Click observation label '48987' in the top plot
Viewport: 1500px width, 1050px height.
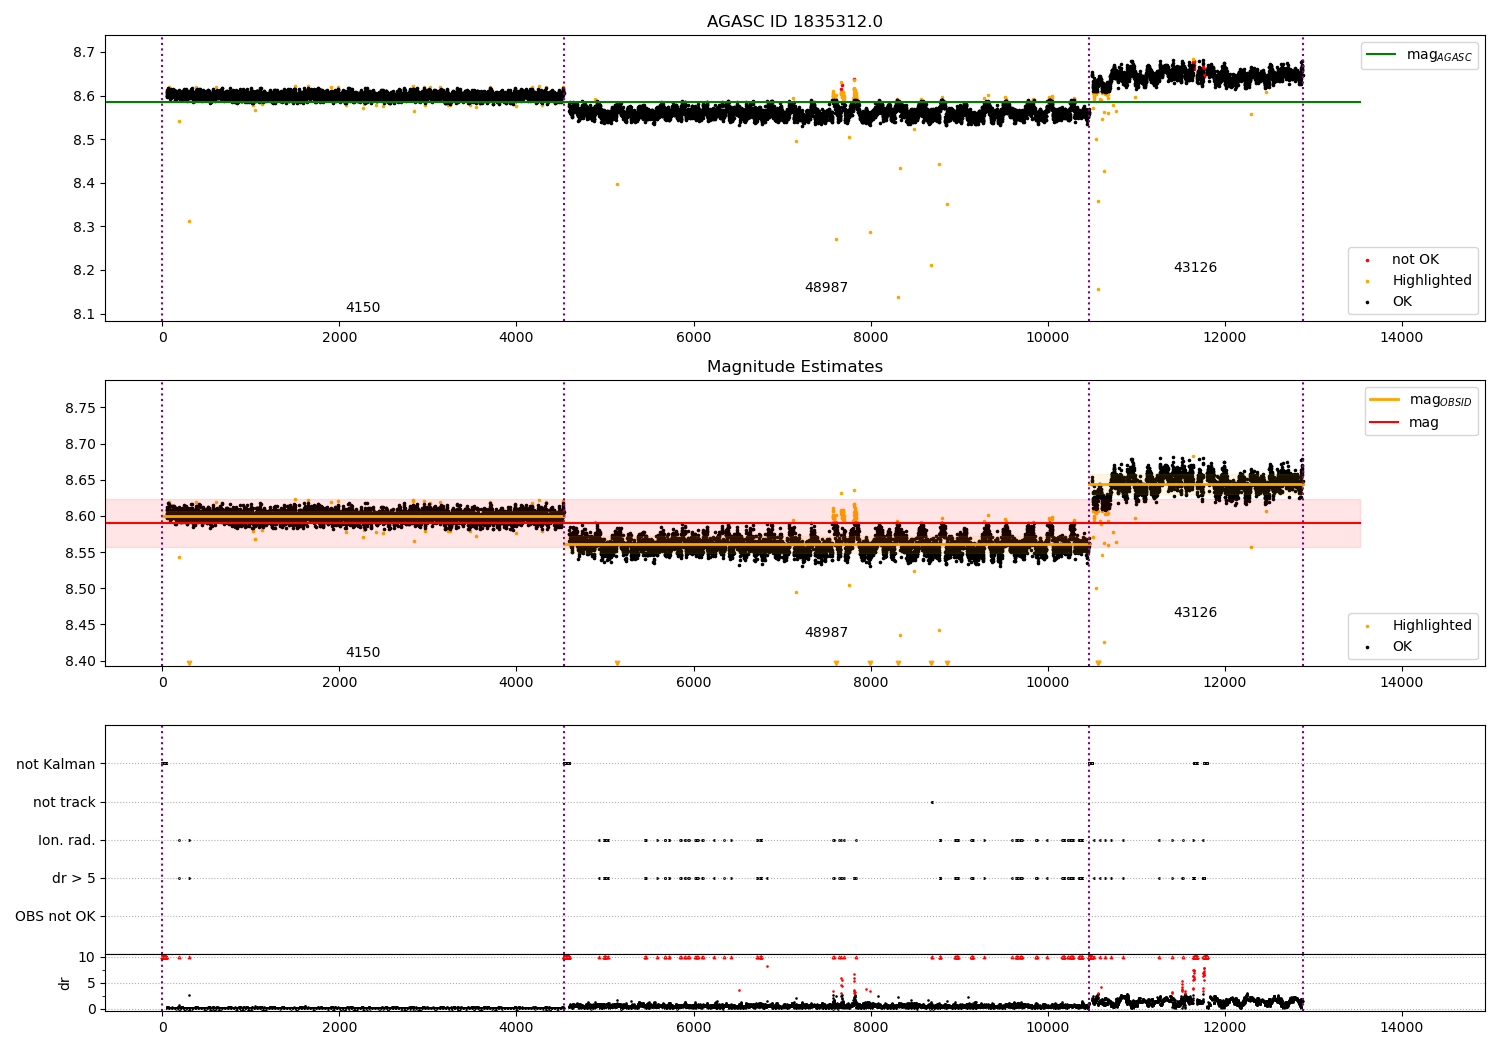pyautogui.click(x=826, y=288)
